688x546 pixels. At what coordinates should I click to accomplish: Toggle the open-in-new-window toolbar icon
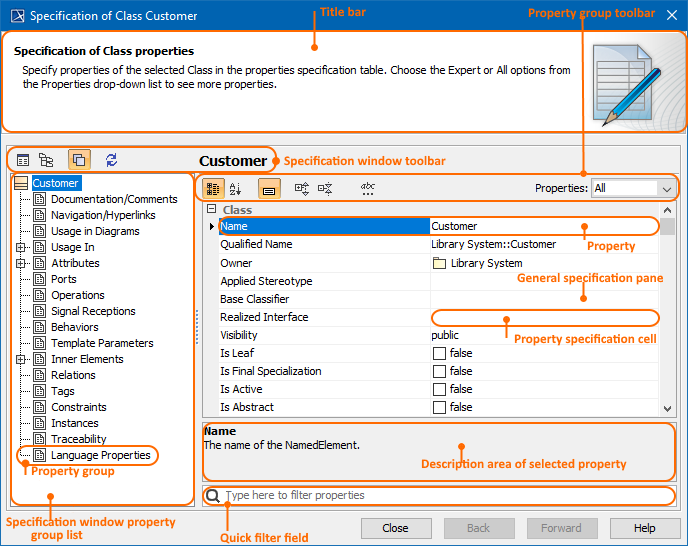(x=79, y=160)
